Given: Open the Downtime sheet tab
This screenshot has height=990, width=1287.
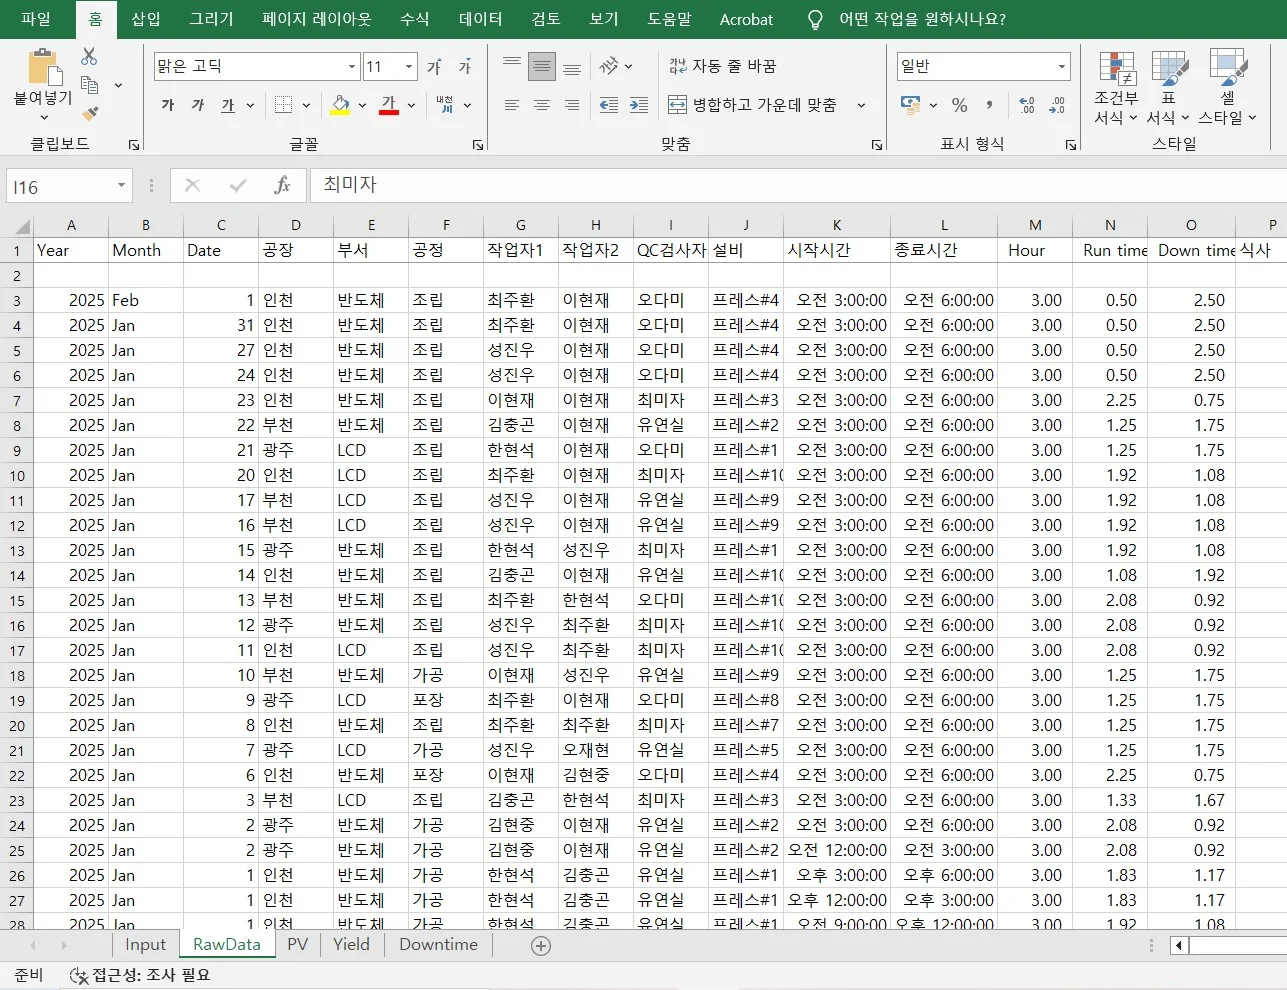Looking at the screenshot, I should 438,944.
